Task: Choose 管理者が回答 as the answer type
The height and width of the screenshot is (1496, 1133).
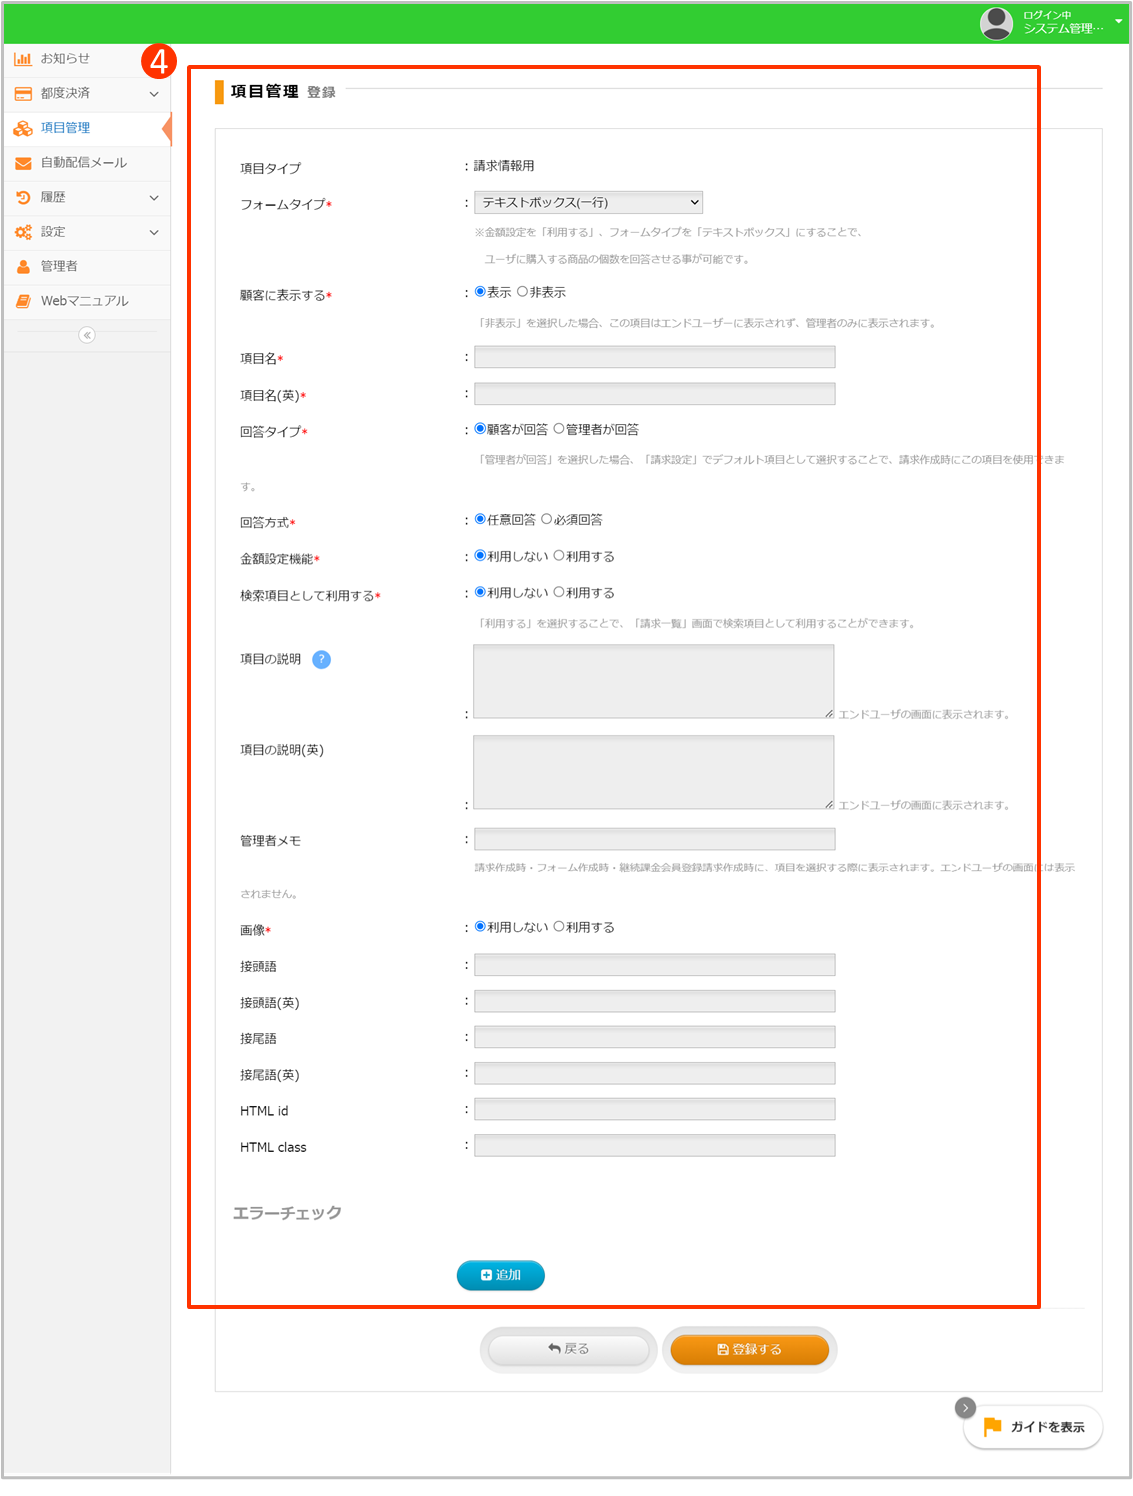Action: pos(559,429)
